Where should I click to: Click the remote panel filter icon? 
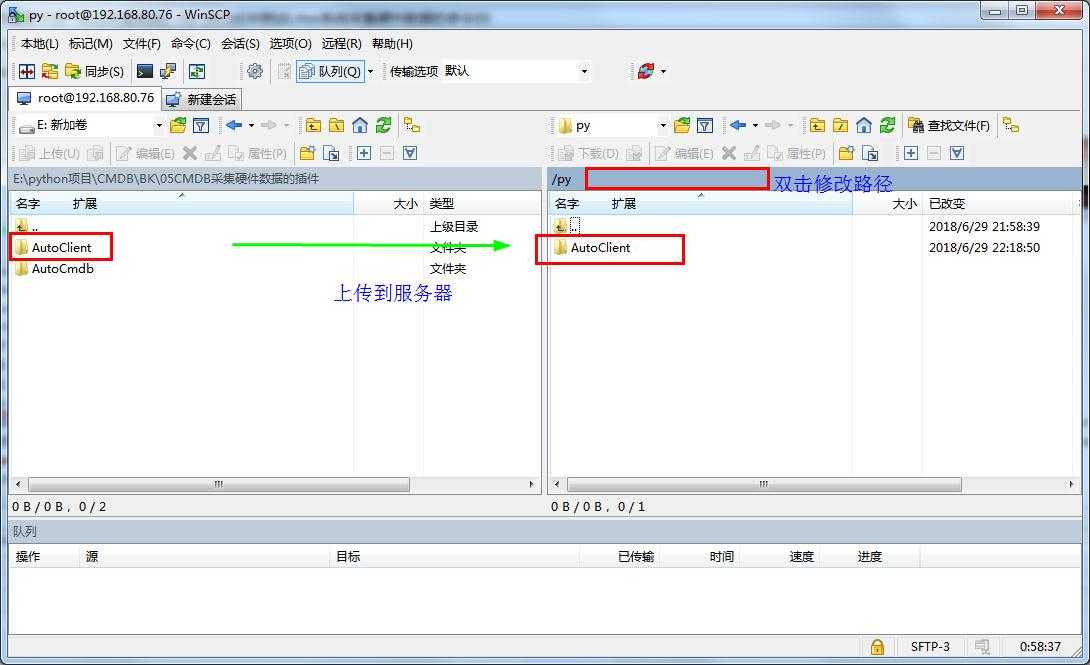tap(705, 125)
